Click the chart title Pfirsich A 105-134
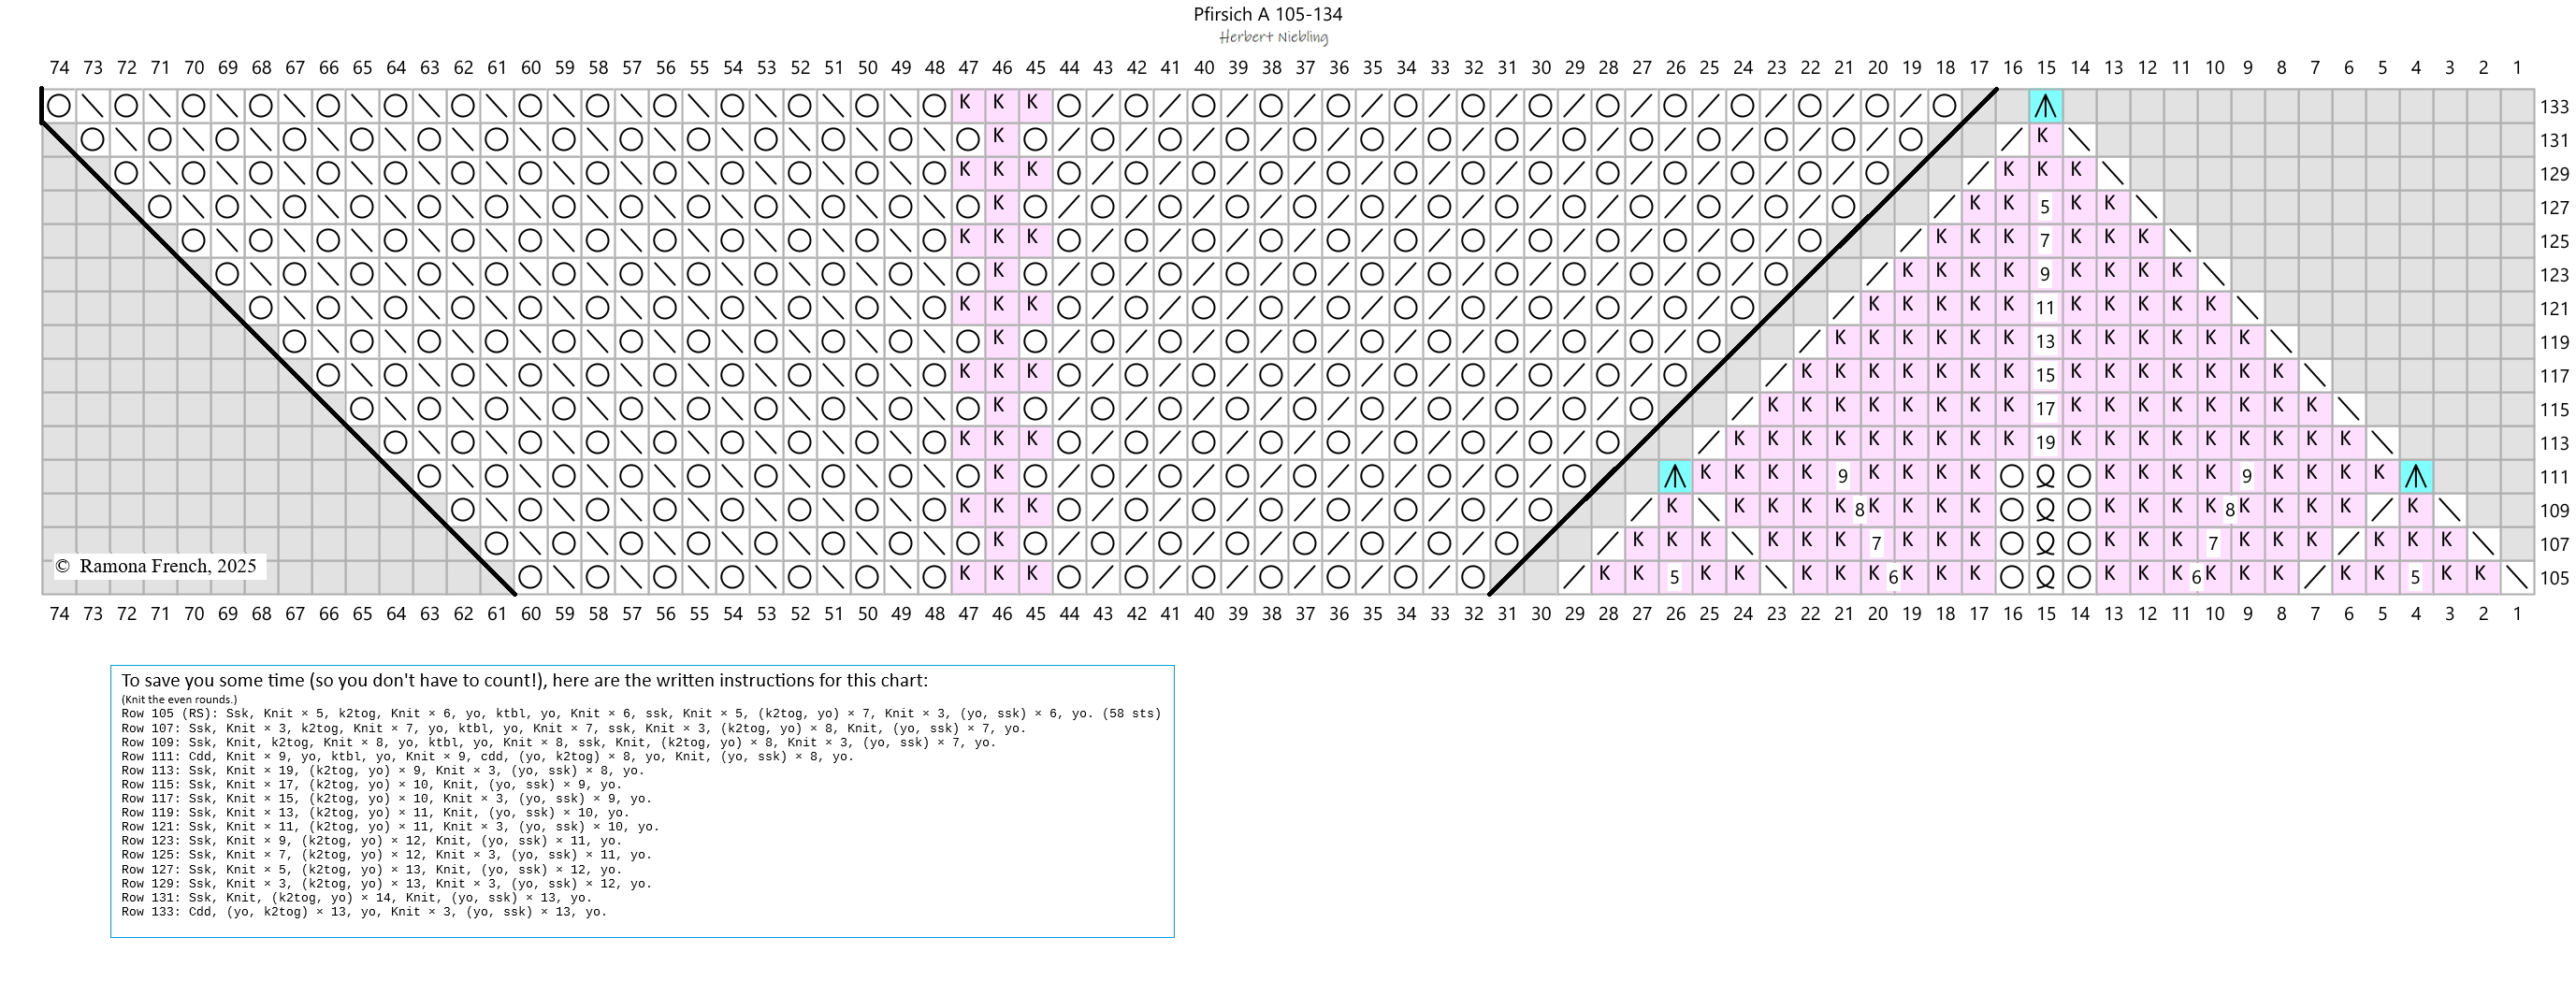This screenshot has width=2576, height=981. [x=1267, y=14]
